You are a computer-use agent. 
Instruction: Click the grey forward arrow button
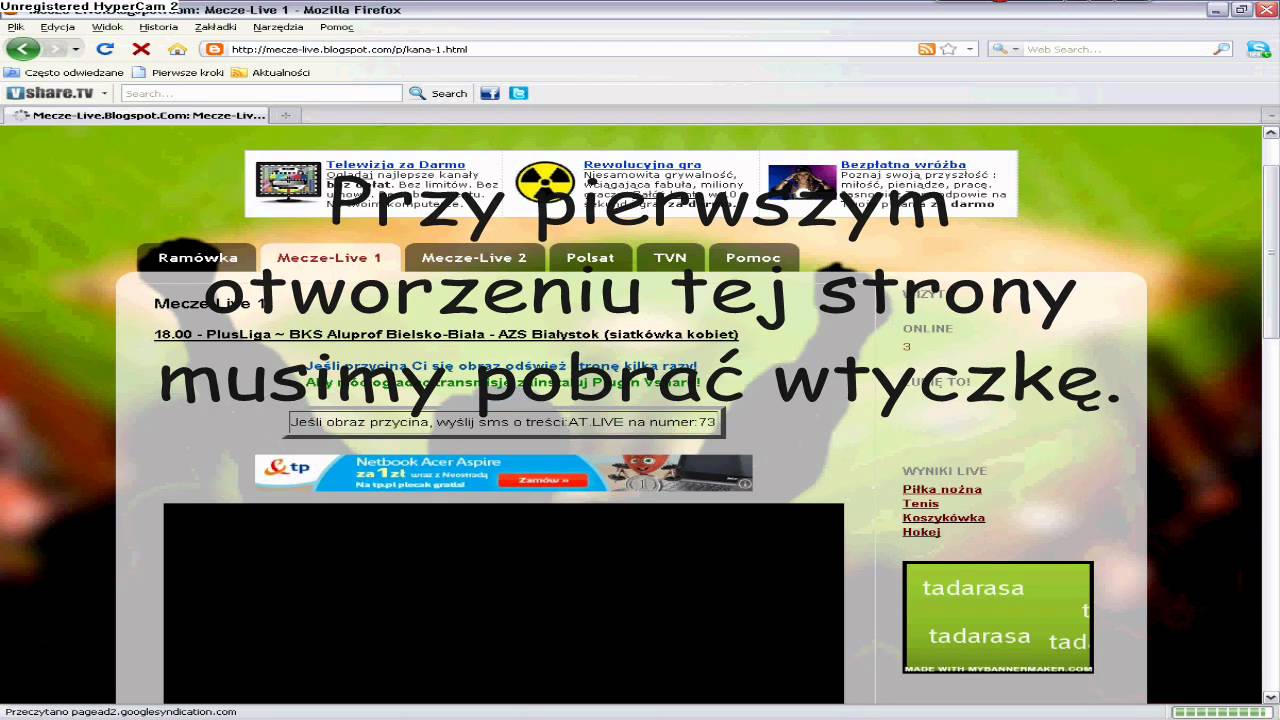pyautogui.click(x=55, y=49)
